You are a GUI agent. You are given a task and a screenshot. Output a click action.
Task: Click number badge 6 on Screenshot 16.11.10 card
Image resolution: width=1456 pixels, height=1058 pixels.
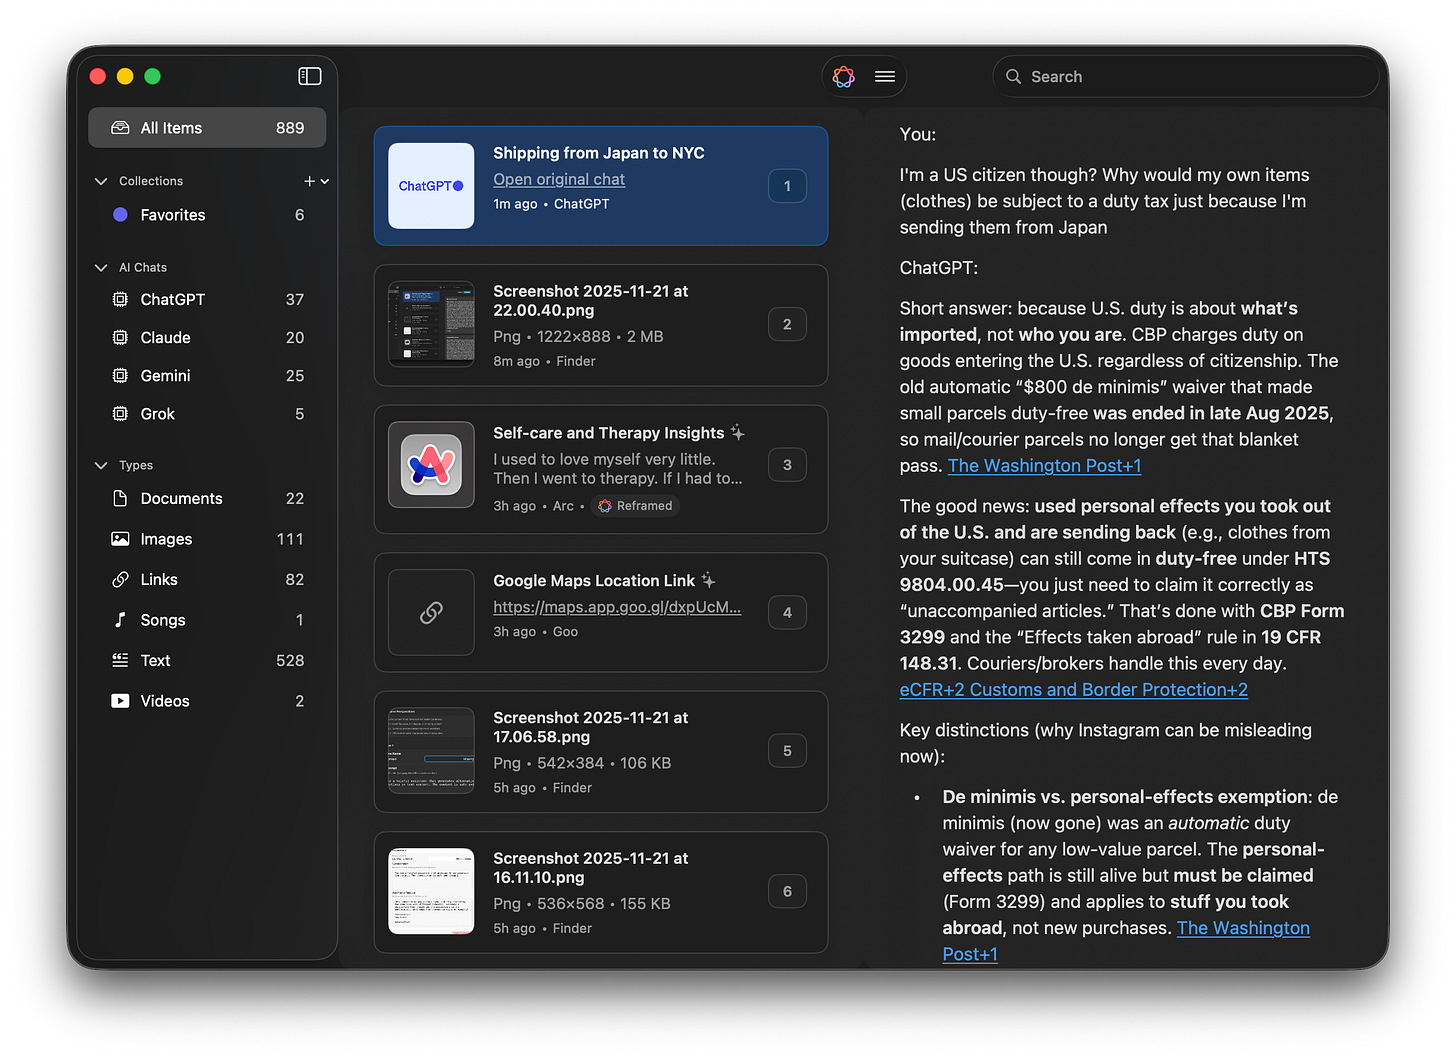[x=787, y=891]
